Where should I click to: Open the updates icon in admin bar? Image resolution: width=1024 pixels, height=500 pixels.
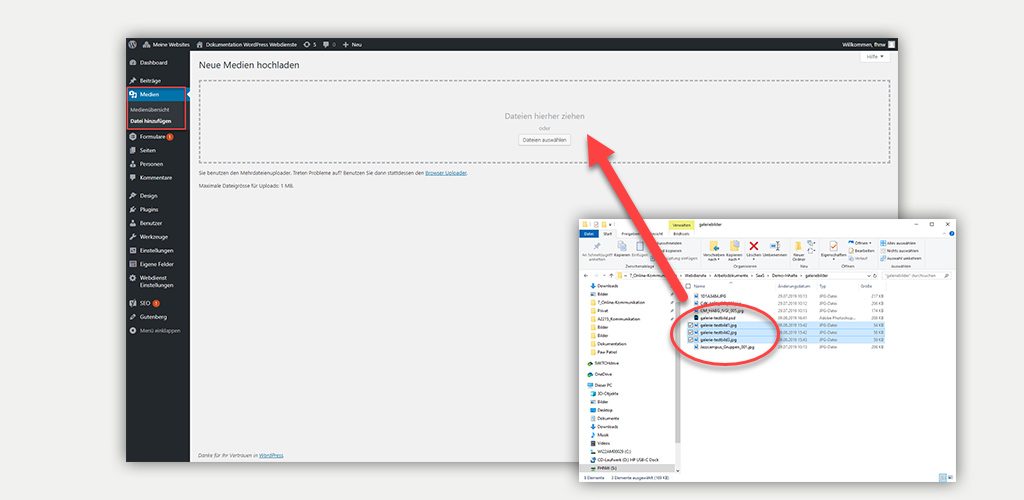point(307,45)
